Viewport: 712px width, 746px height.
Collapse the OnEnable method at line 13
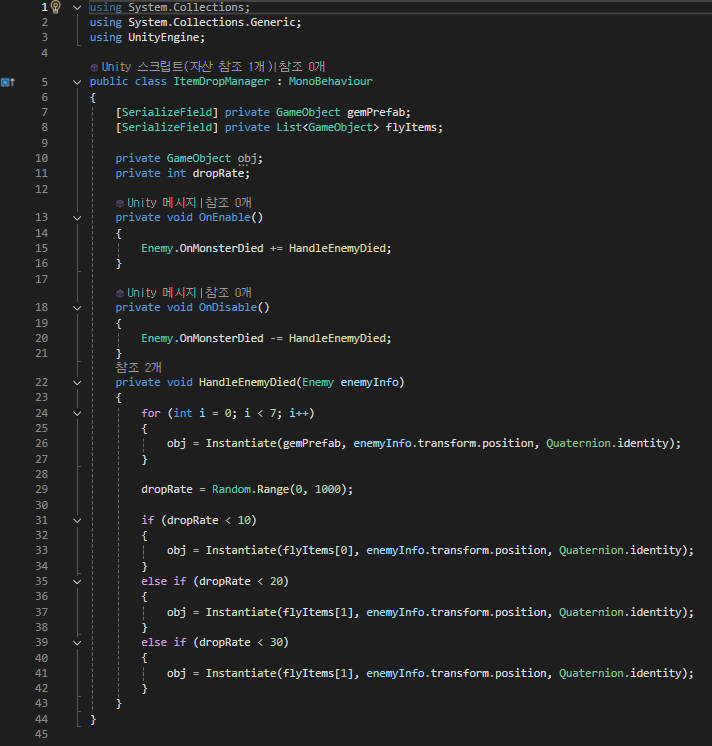pos(77,218)
